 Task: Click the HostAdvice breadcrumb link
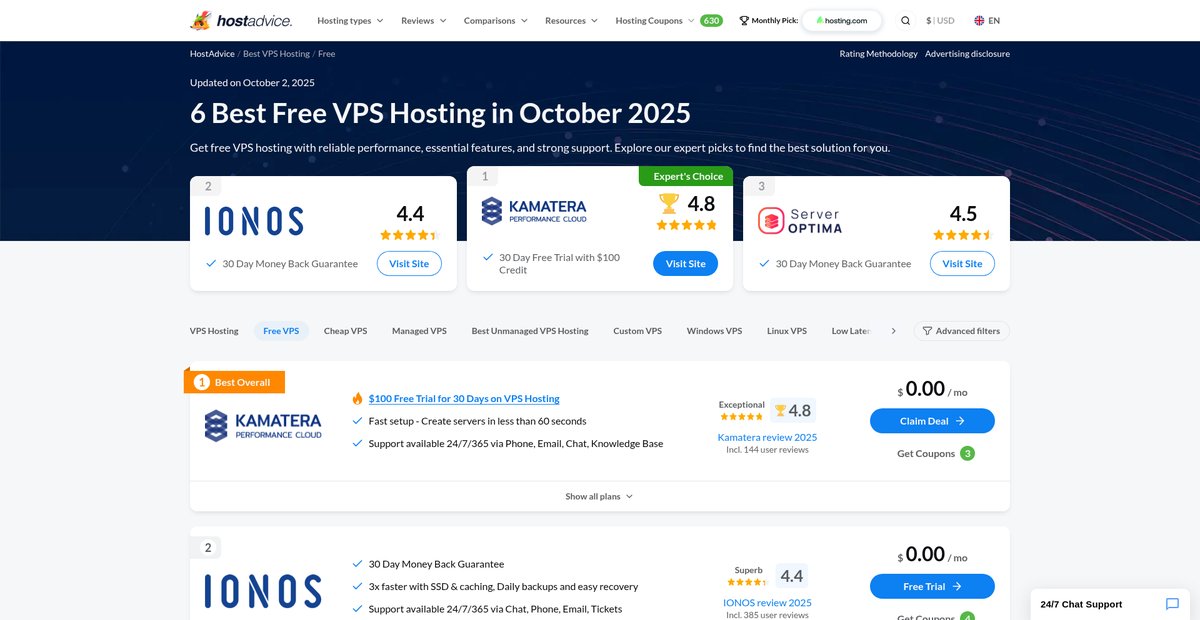(x=212, y=54)
